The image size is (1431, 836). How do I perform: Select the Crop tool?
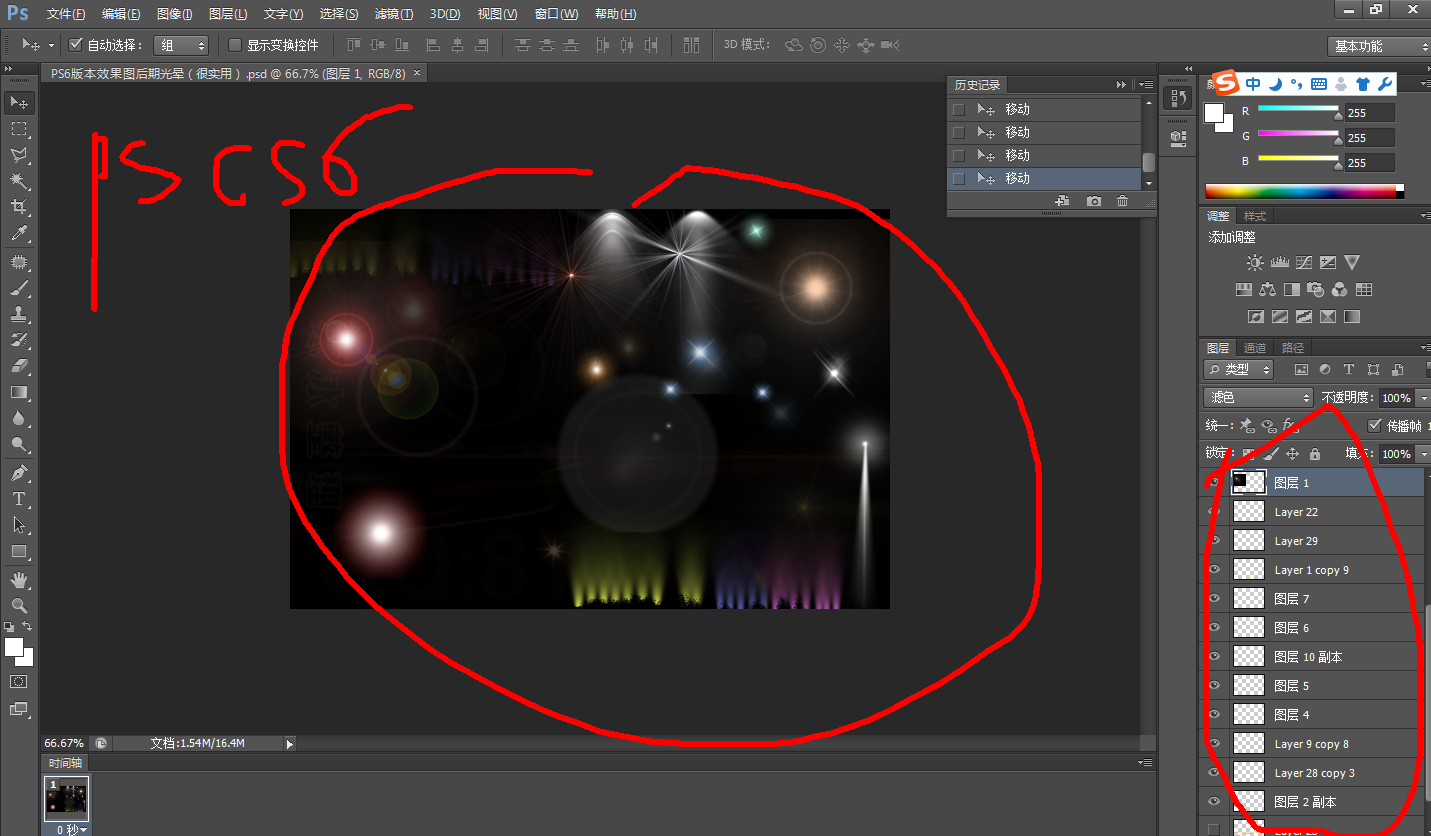point(19,207)
